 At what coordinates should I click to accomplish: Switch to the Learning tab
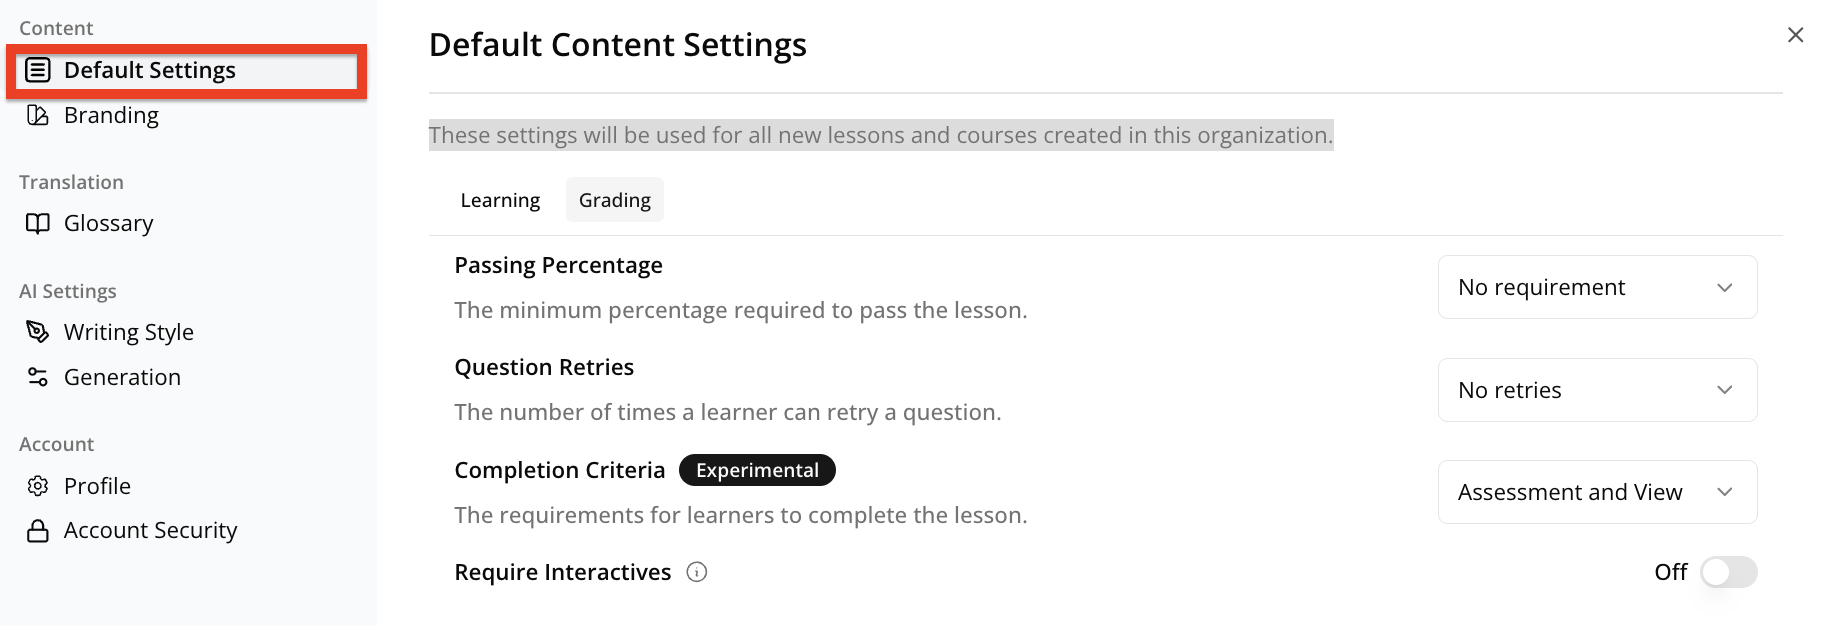[x=500, y=200]
